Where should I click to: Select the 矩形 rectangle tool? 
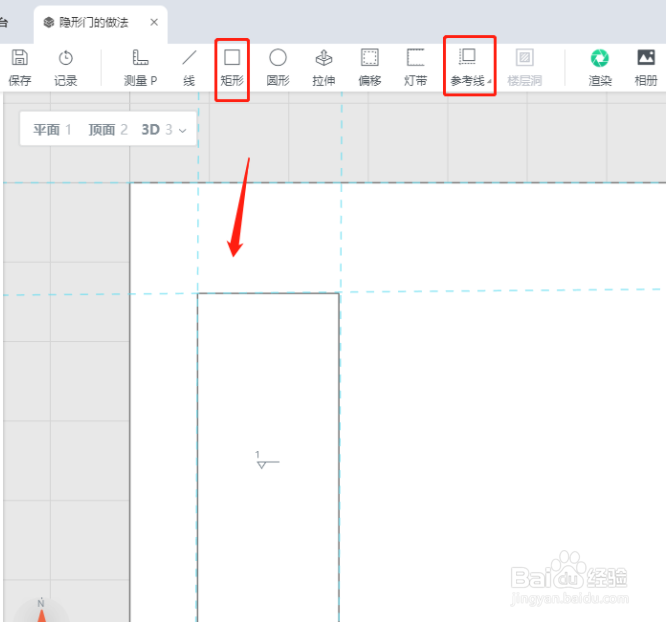[232, 68]
